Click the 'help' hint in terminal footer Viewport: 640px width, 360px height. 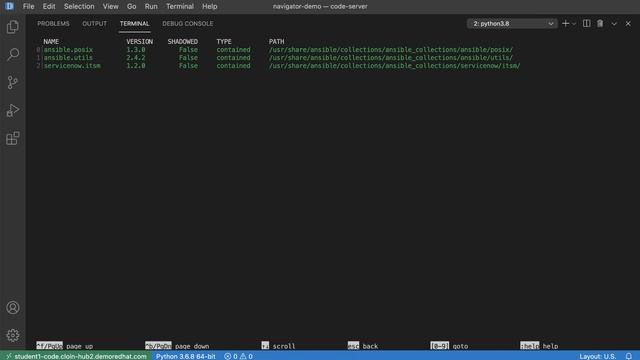[x=550, y=346]
